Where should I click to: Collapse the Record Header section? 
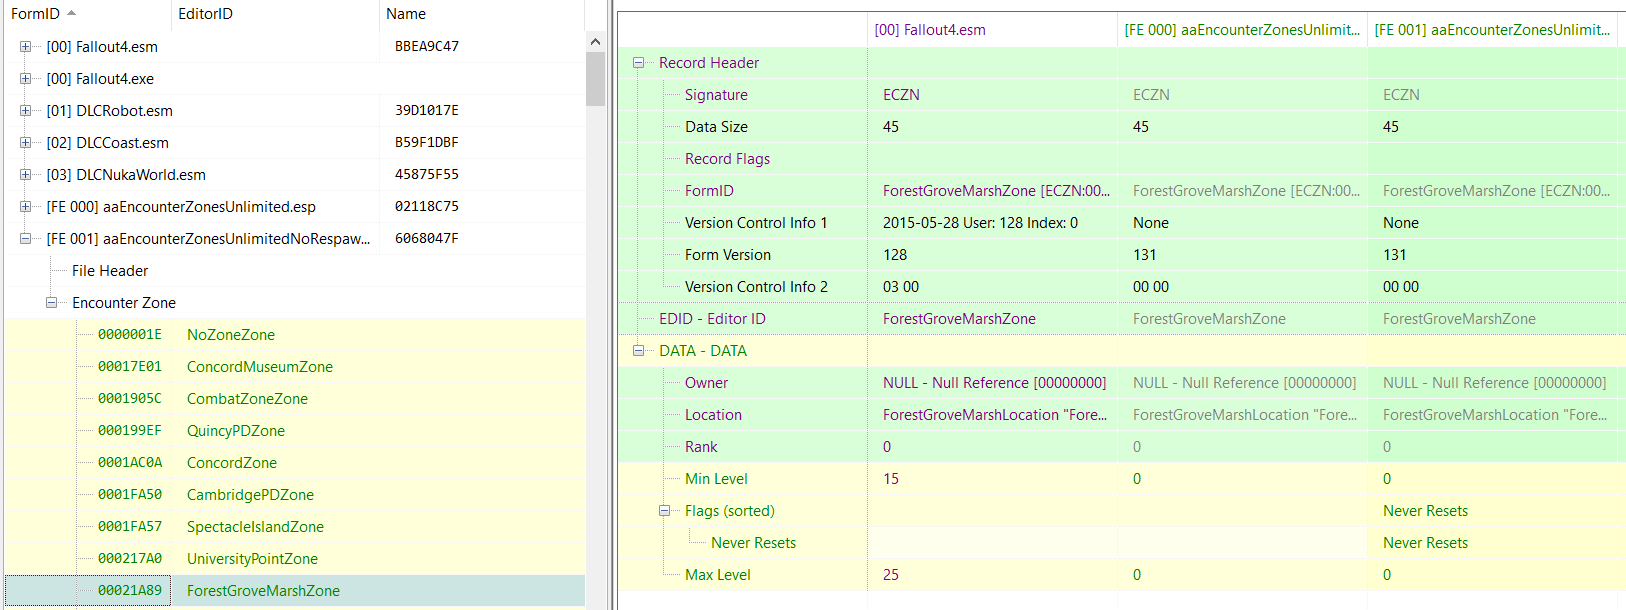click(638, 63)
